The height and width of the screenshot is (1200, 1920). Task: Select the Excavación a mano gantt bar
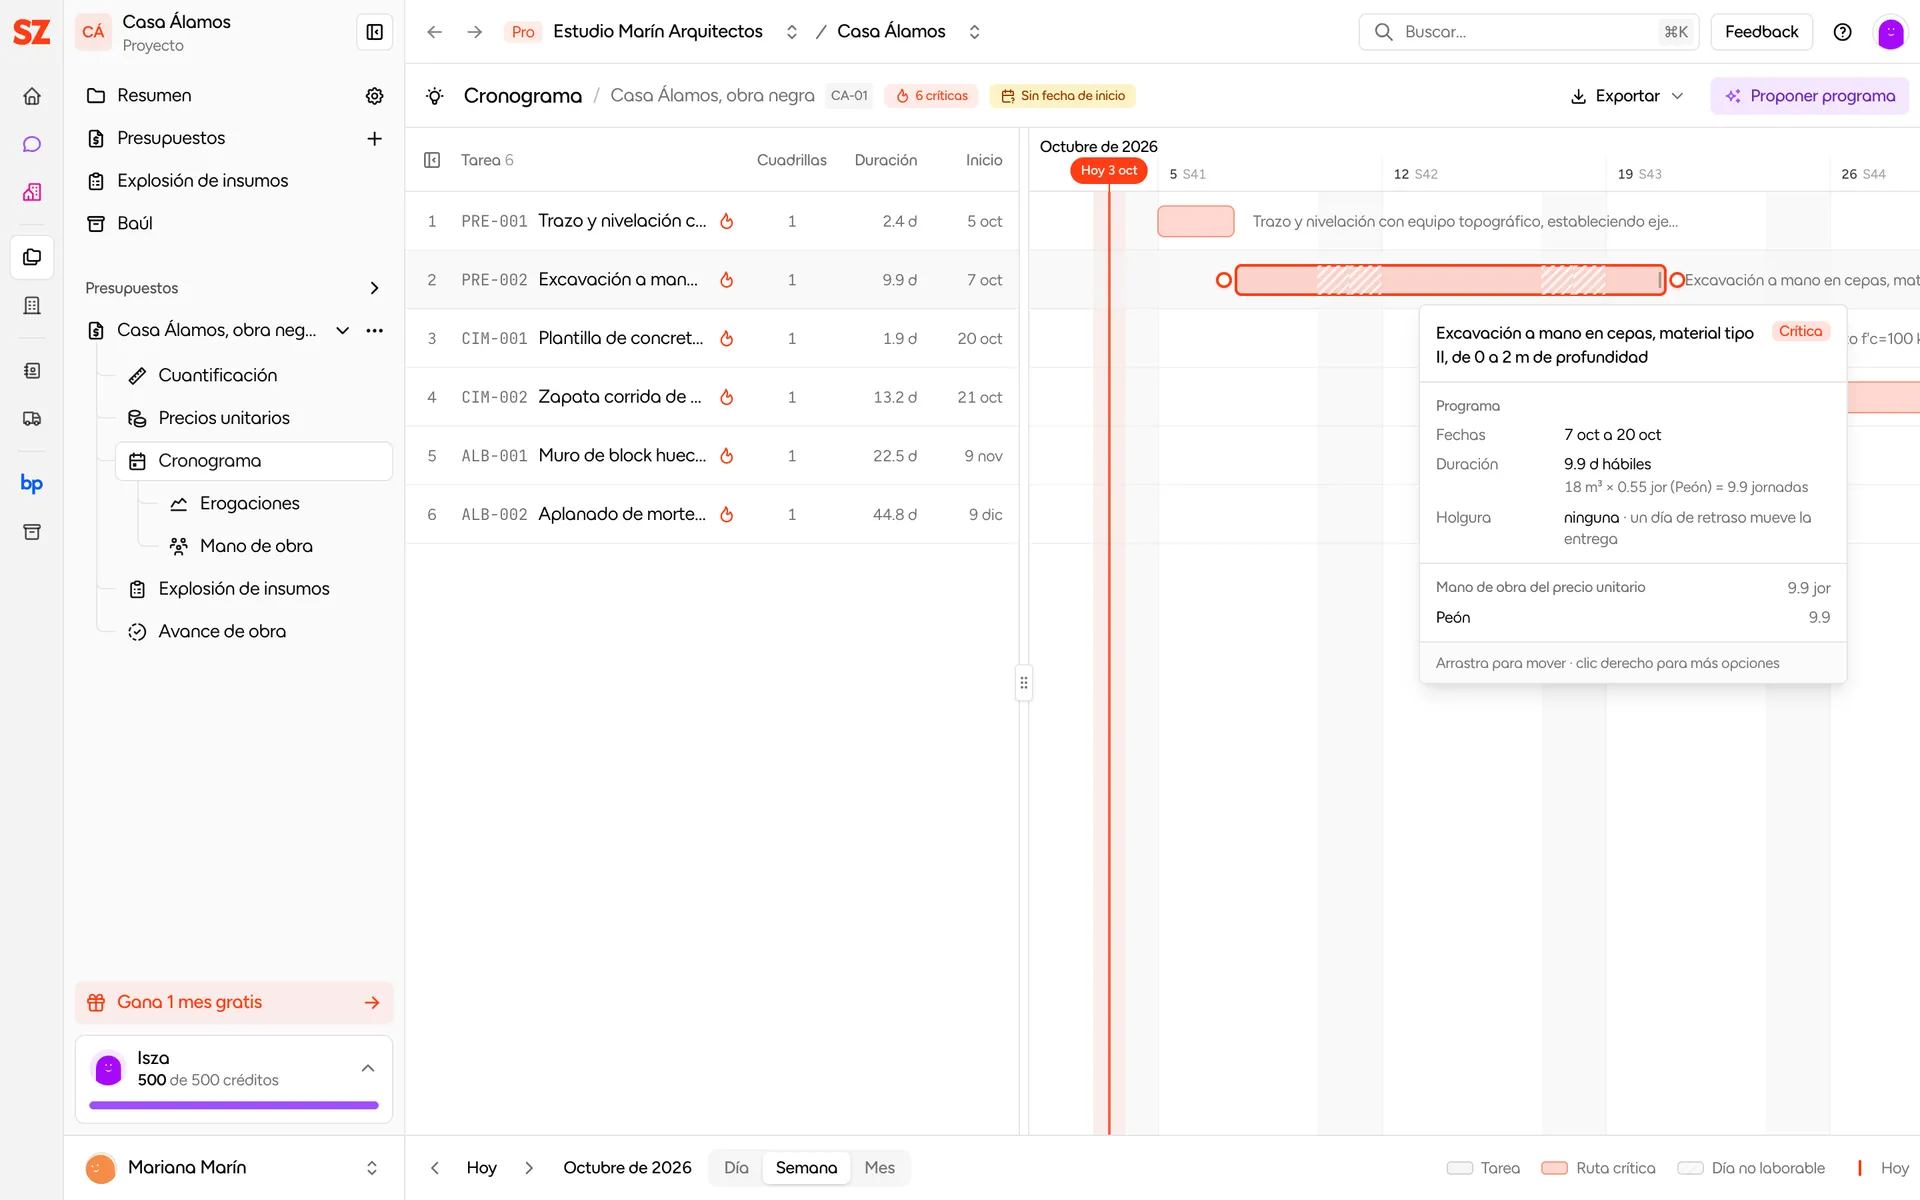[x=1450, y=280]
